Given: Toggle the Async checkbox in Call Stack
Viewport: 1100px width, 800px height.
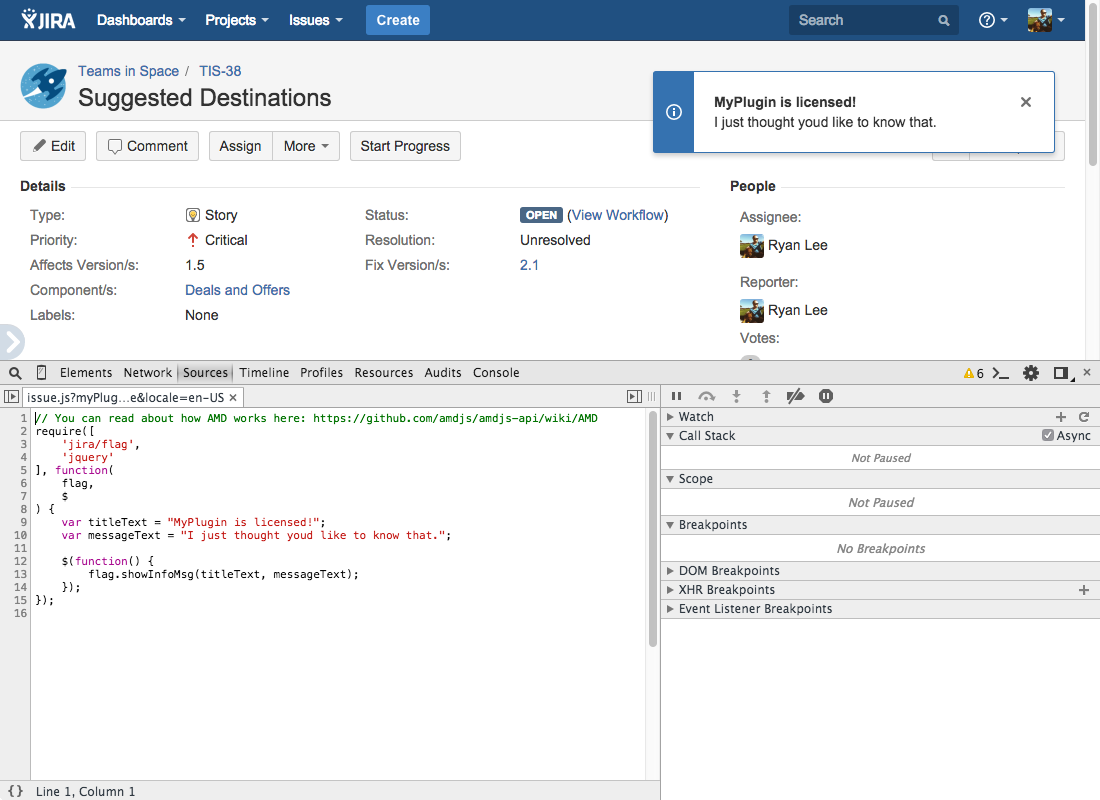Looking at the screenshot, I should 1049,435.
